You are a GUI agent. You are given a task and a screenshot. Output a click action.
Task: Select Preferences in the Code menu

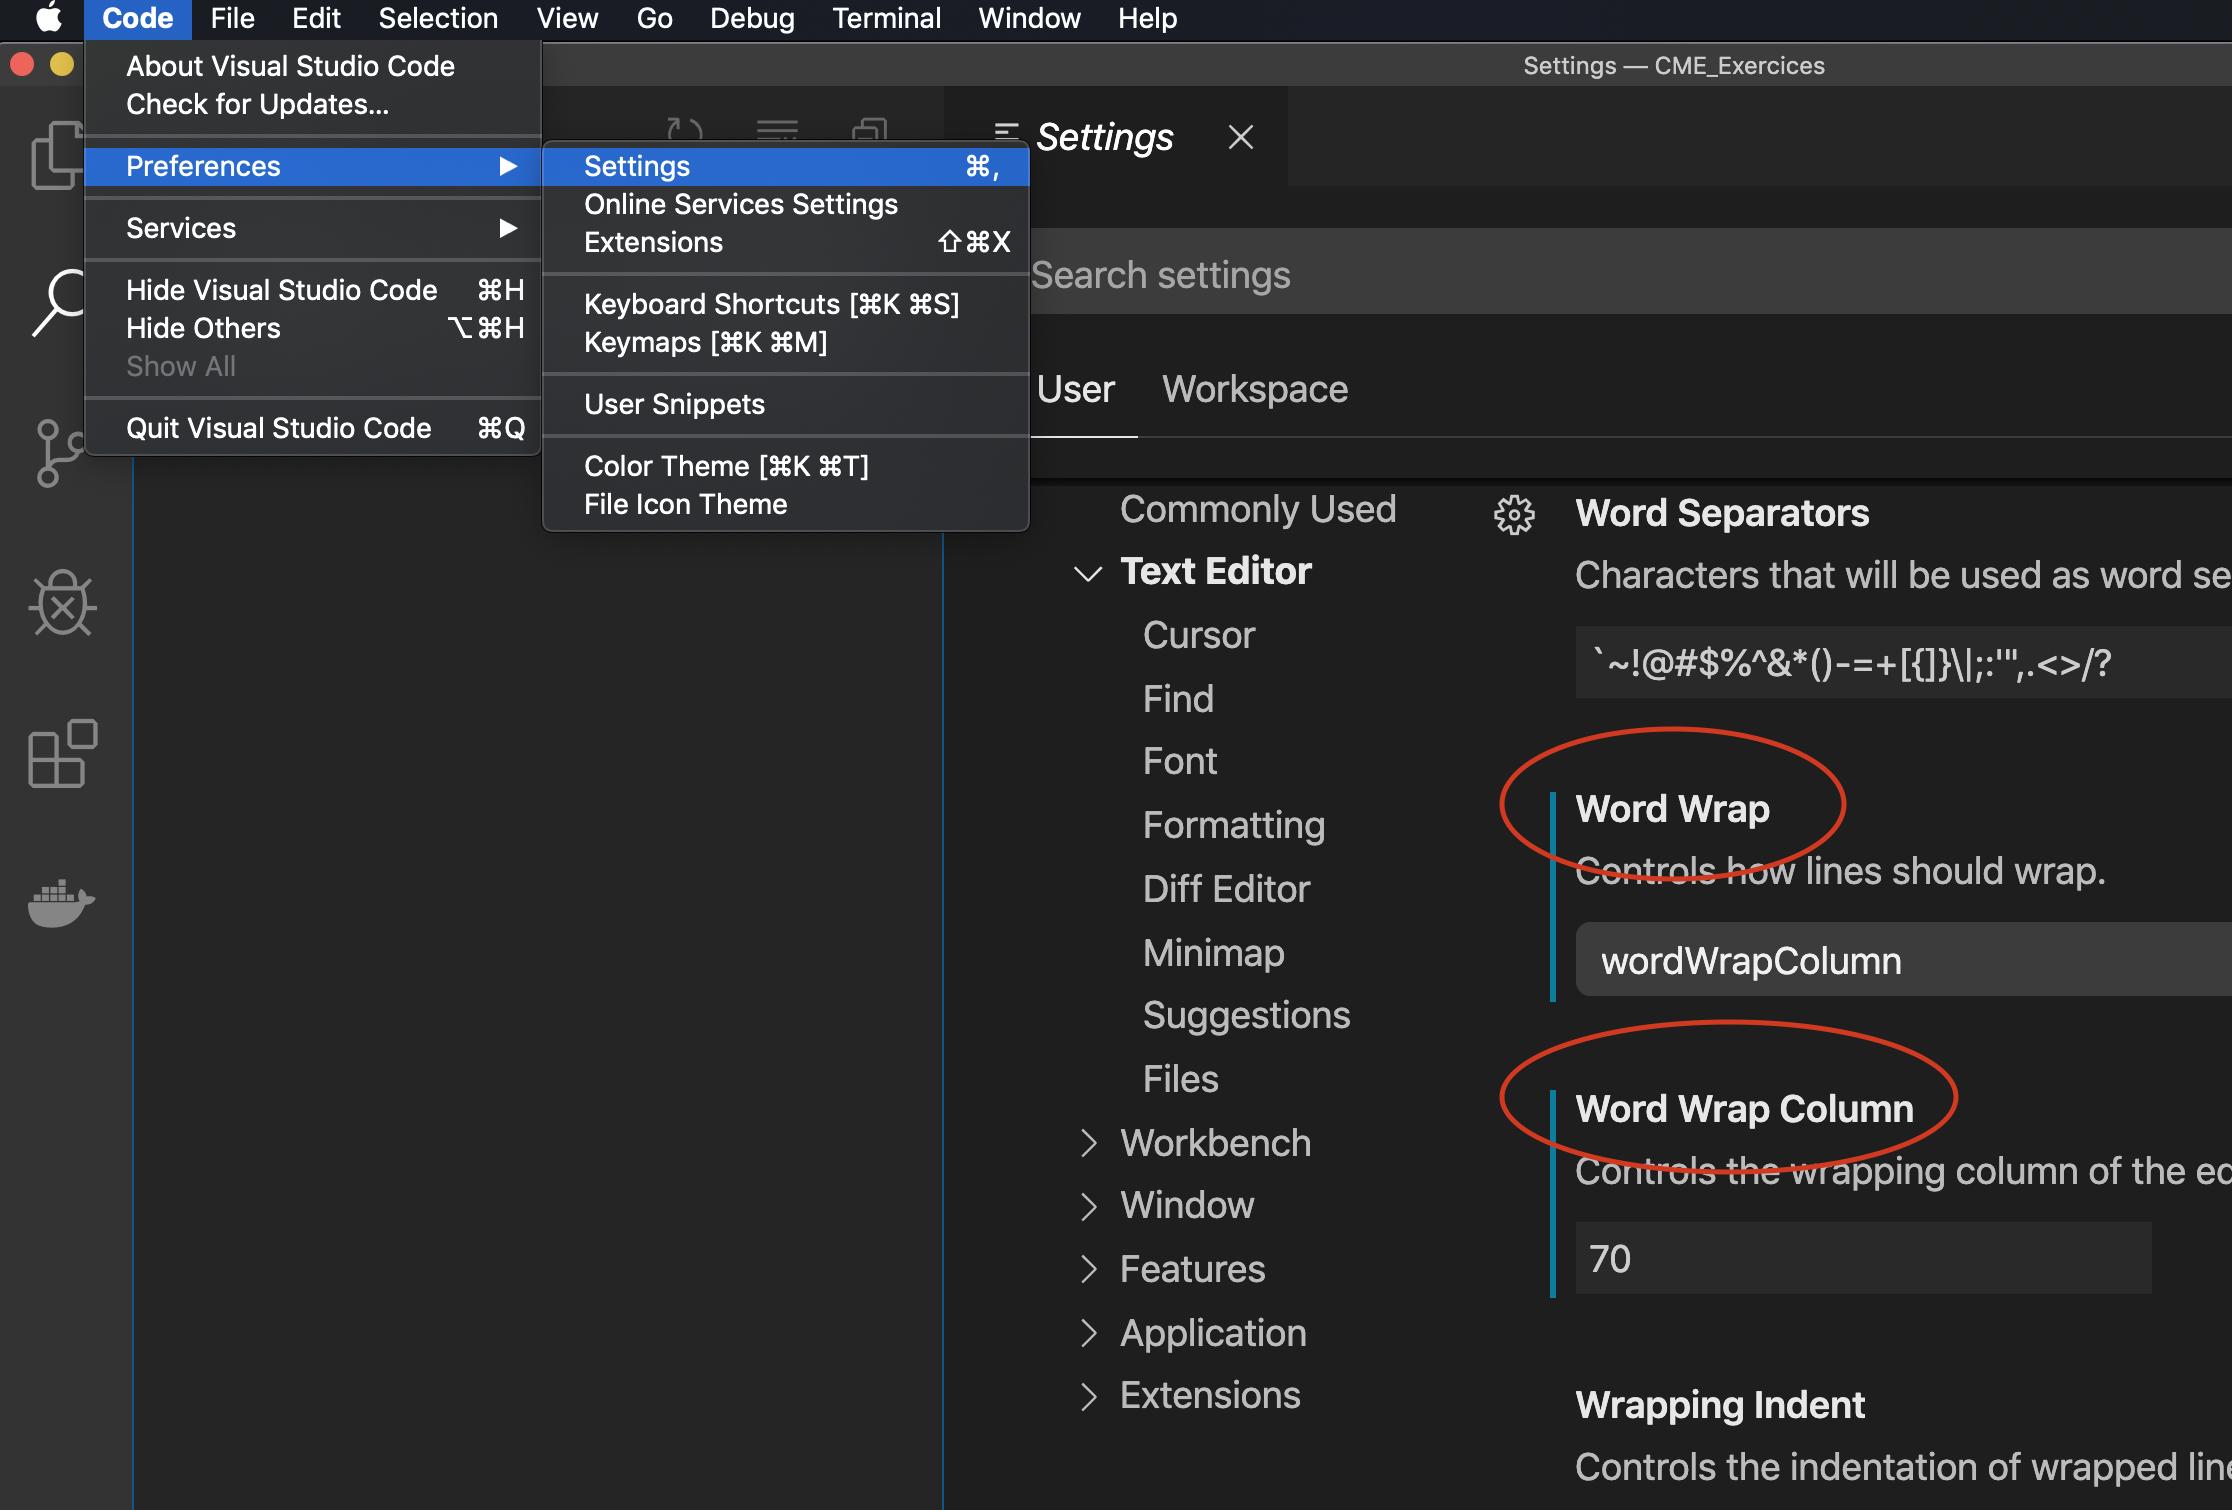(313, 166)
